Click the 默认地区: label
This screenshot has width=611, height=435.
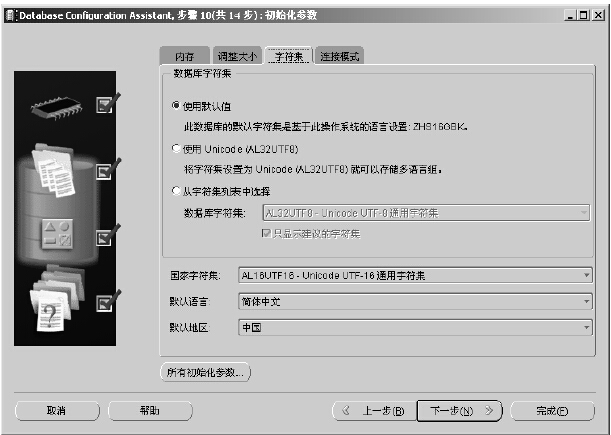tap(189, 328)
